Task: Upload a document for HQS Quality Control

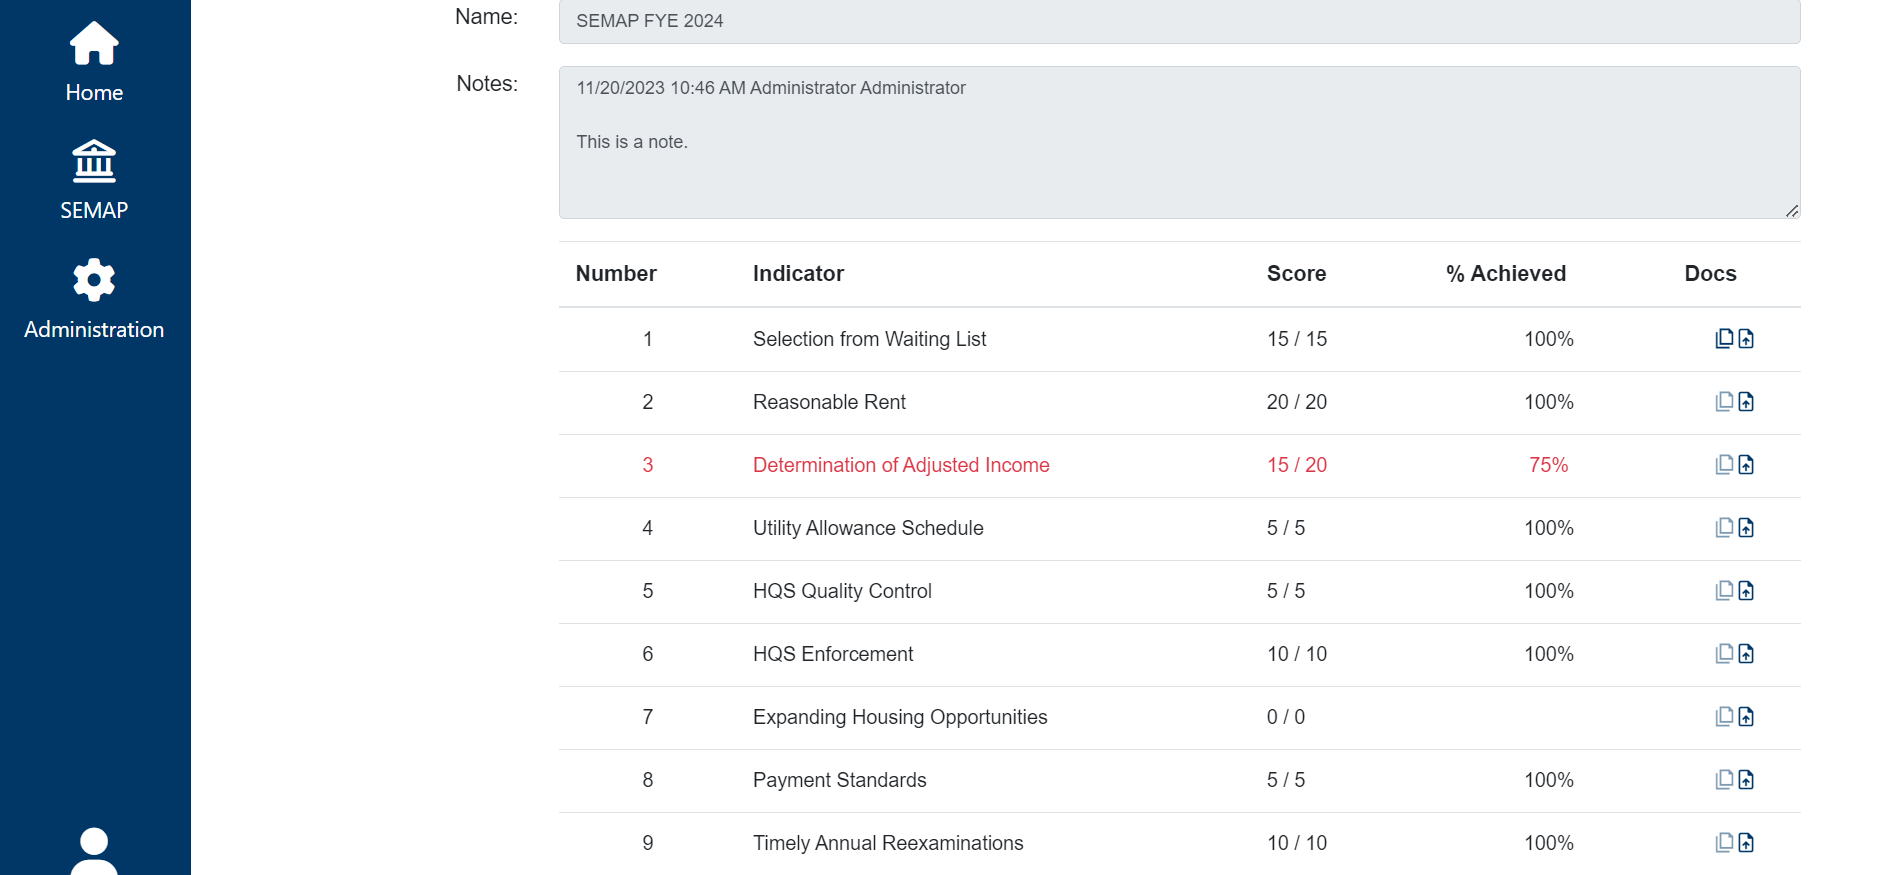Action: pos(1746,591)
